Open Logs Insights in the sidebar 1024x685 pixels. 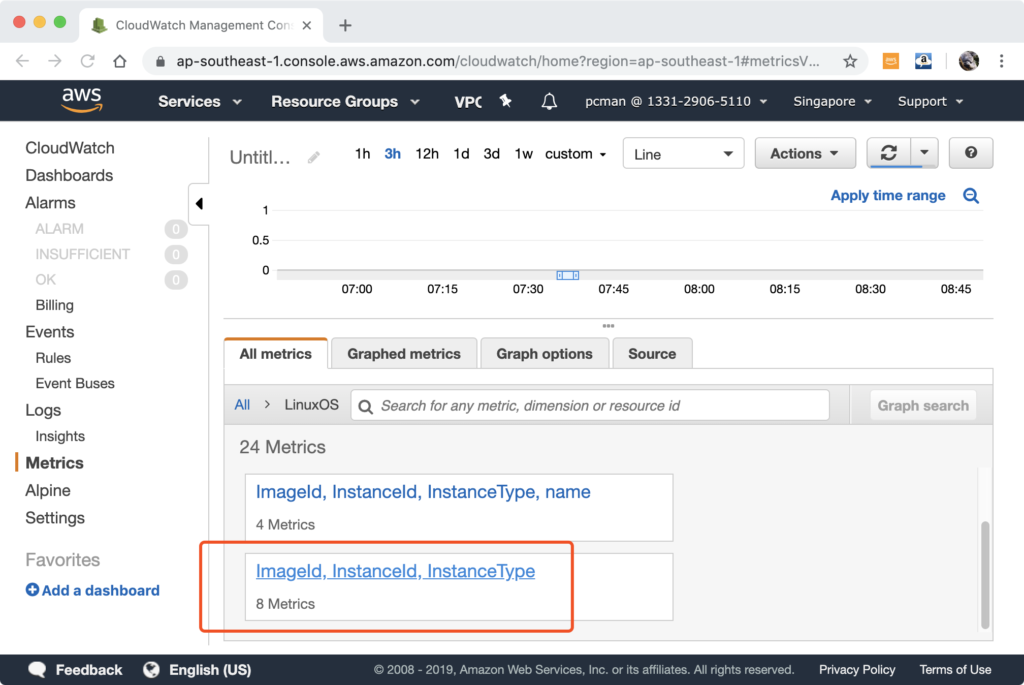point(60,436)
